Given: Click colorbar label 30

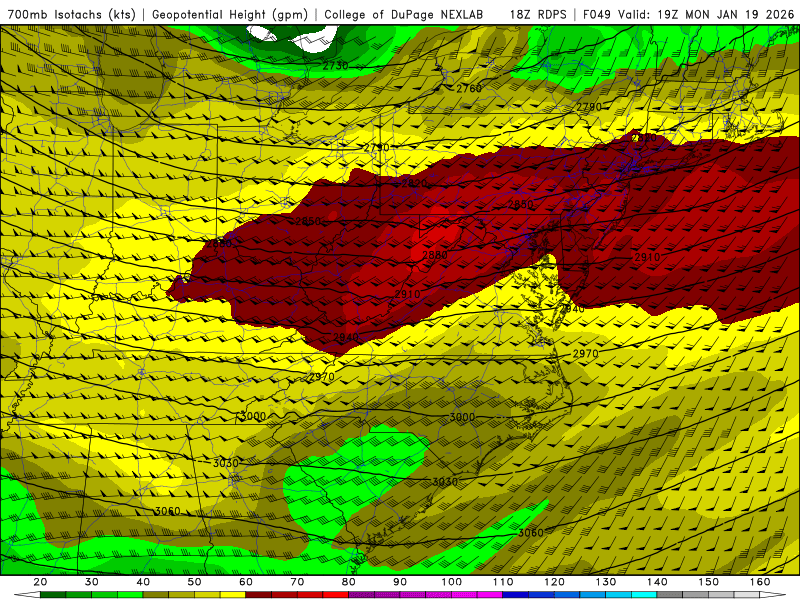Looking at the screenshot, I should [x=92, y=582].
